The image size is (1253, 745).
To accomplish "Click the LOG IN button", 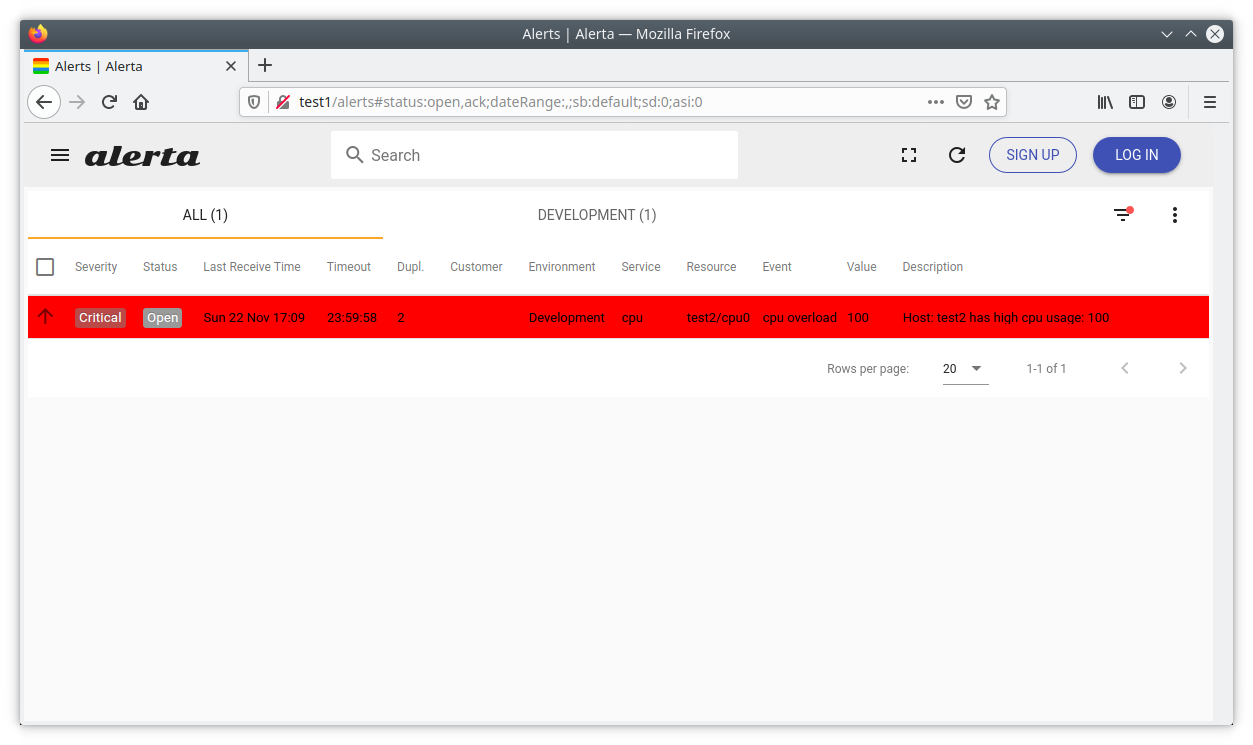I will pos(1136,155).
